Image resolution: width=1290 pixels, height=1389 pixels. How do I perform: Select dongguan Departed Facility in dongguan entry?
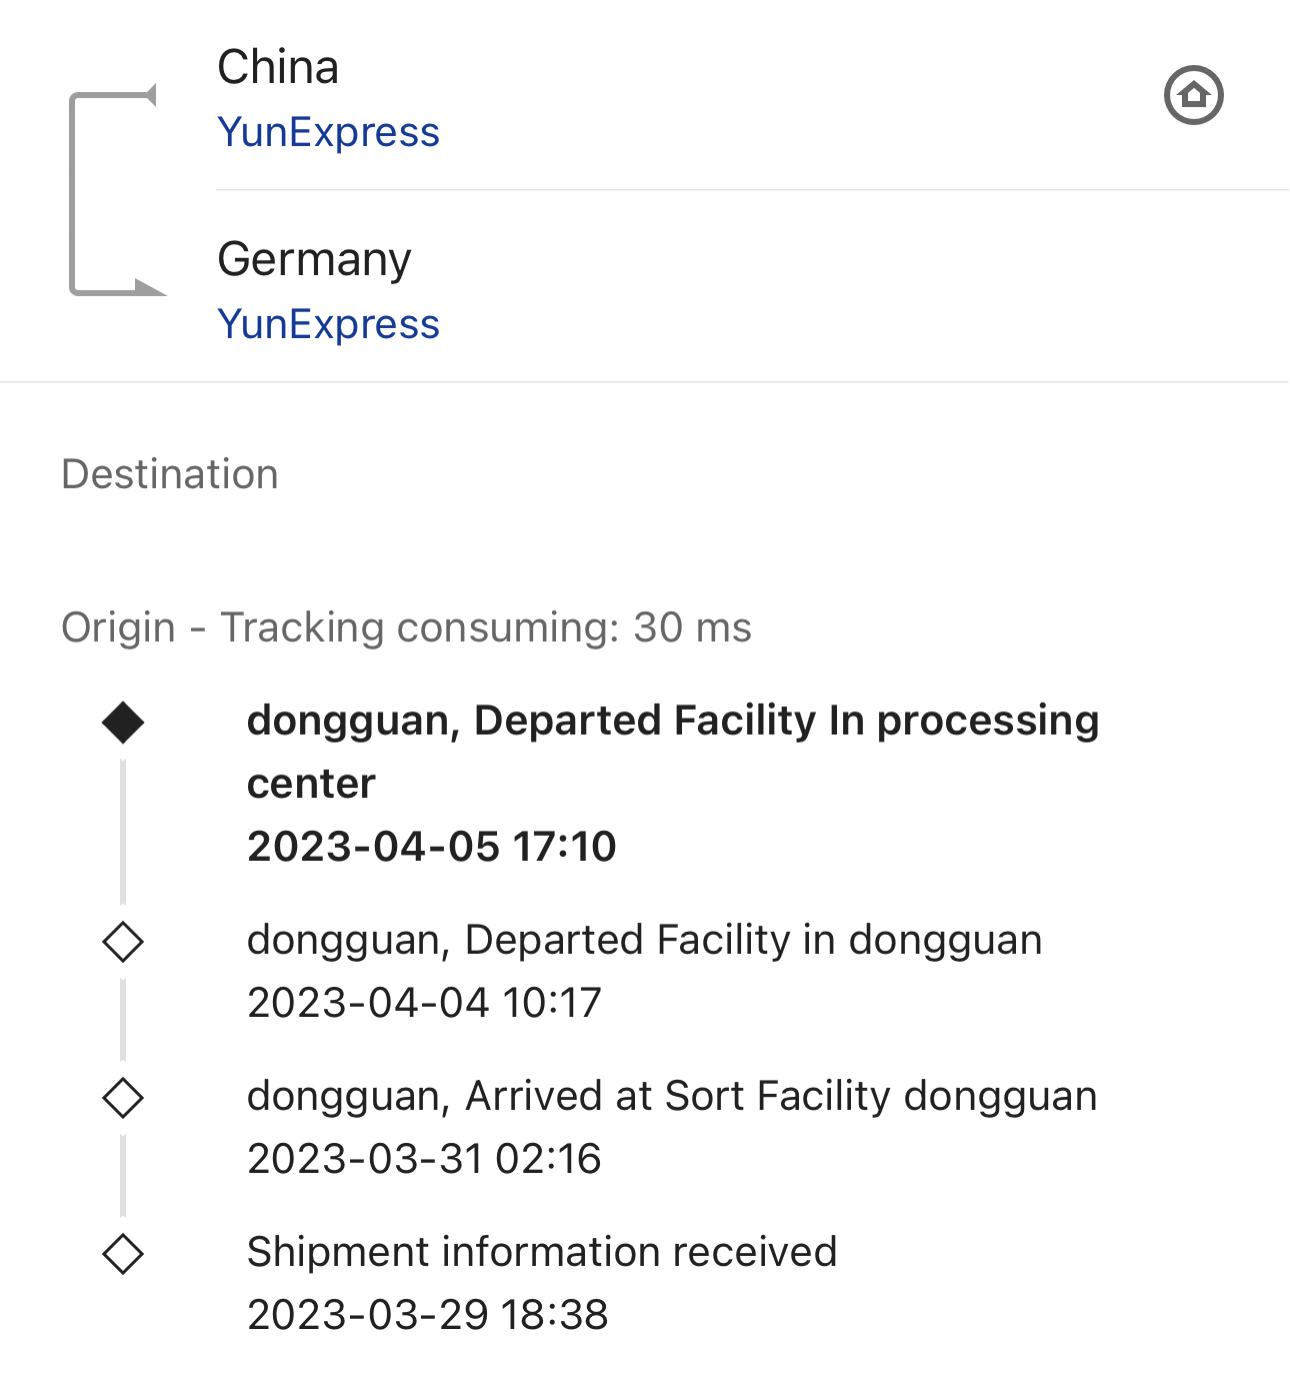[x=644, y=940]
